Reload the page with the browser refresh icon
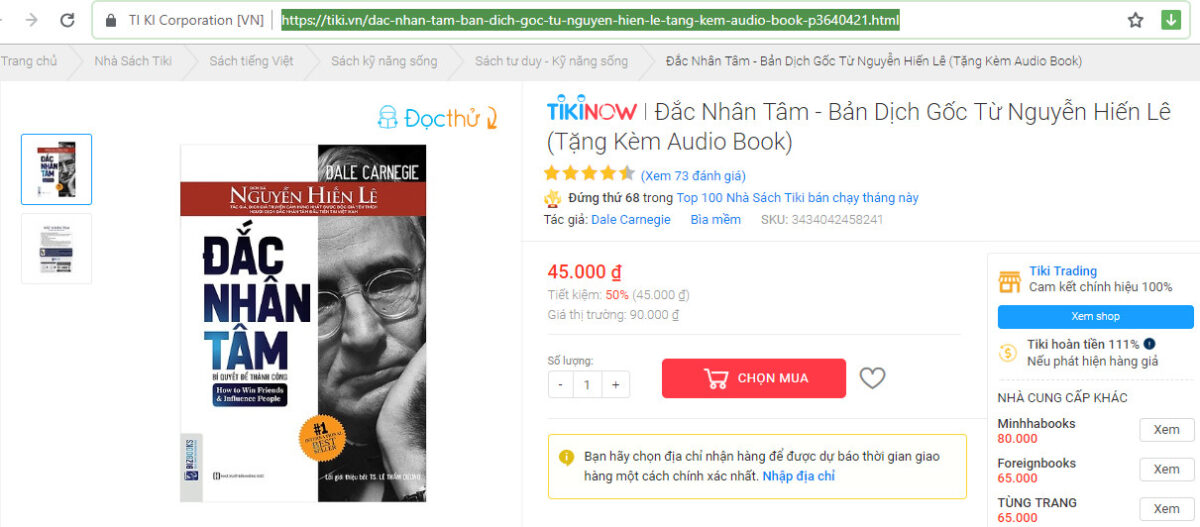The width and height of the screenshot is (1200, 527). click(67, 20)
